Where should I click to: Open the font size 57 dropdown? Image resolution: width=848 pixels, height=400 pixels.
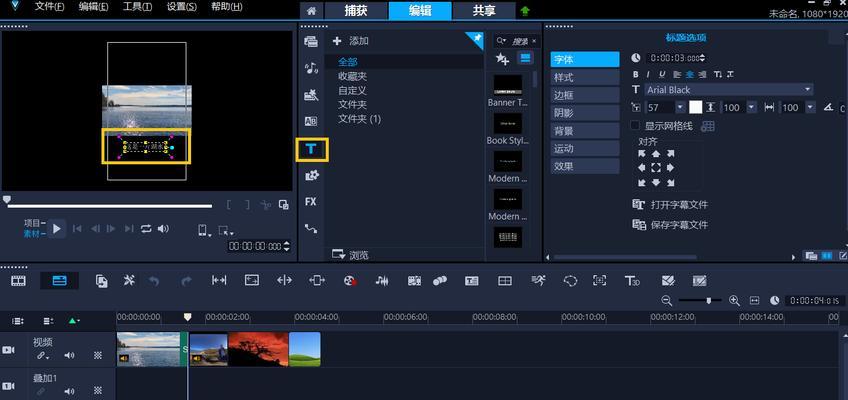click(x=680, y=108)
